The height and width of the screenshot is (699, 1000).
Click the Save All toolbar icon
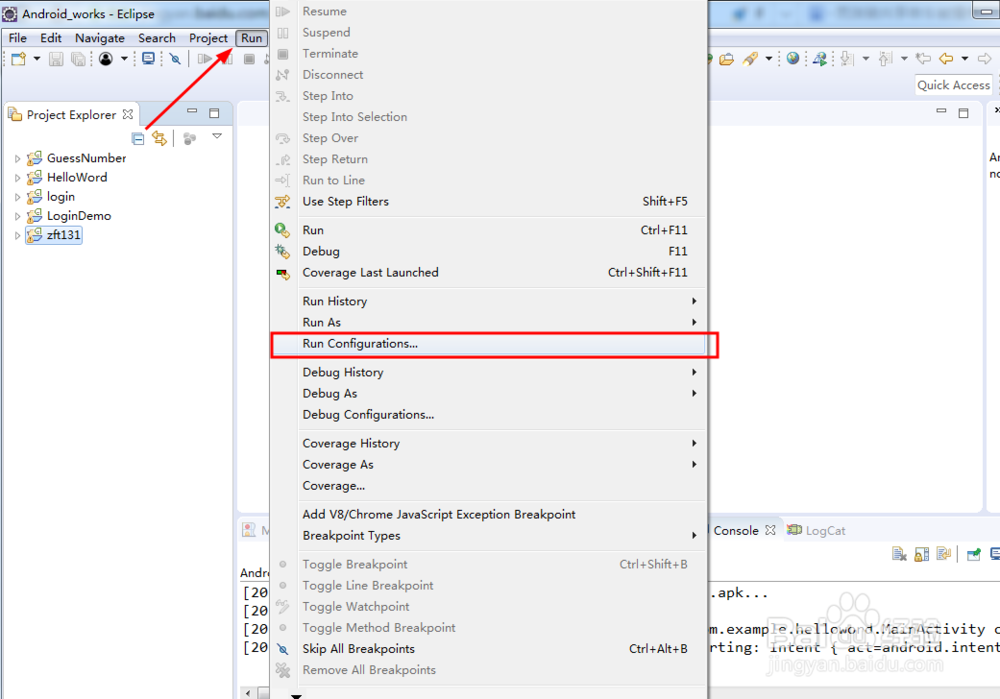[78, 59]
